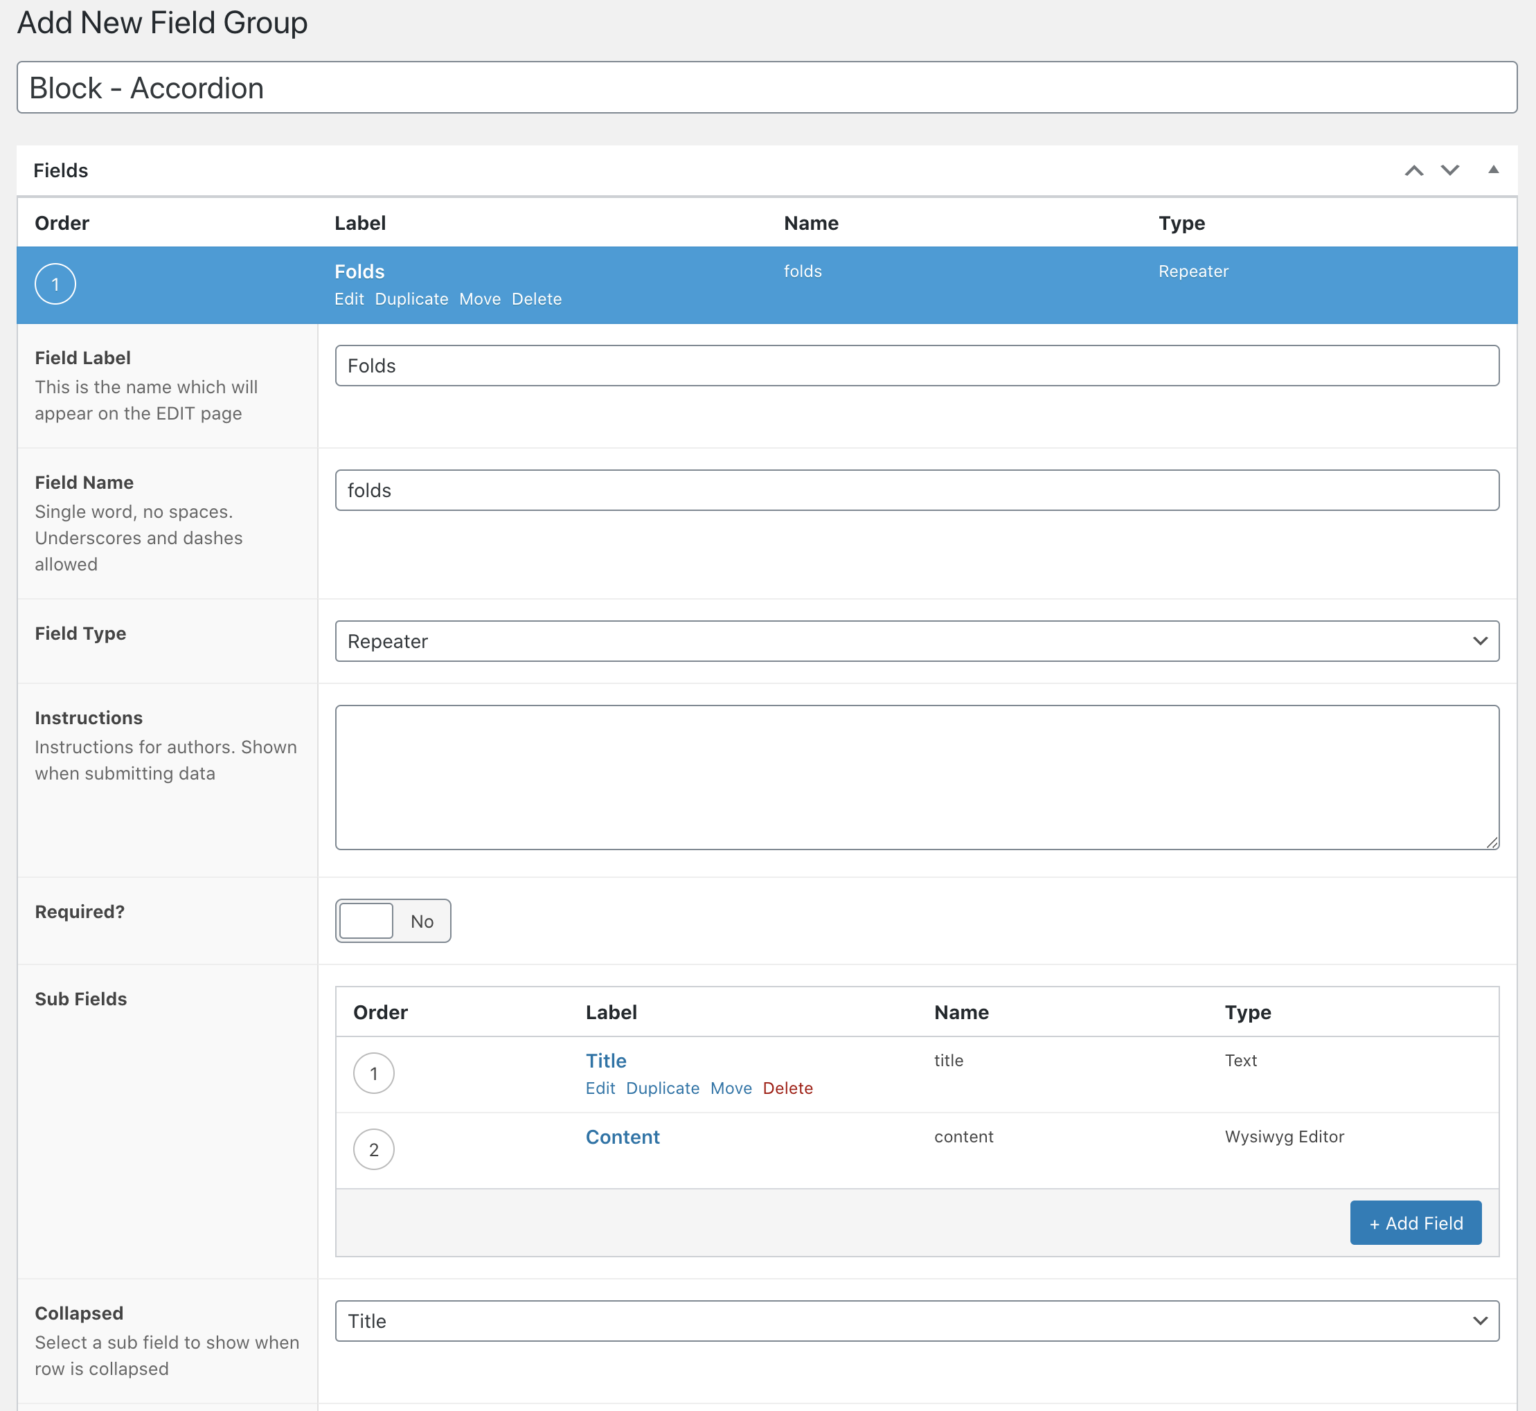Click the Block - Accordion title field

click(766, 88)
